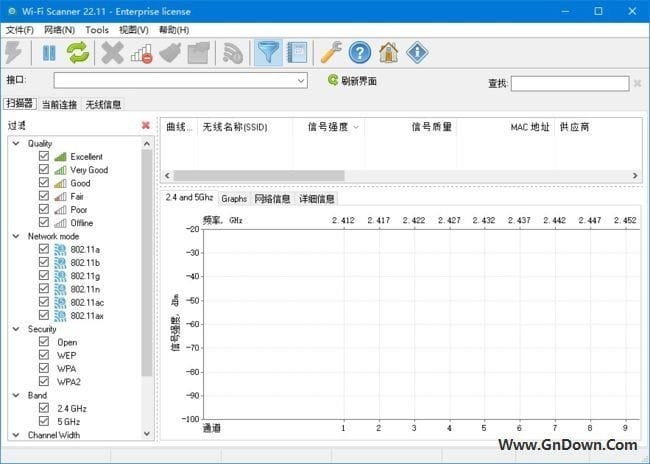
Task: Click the gray X delete toolbar icon
Action: pos(112,53)
